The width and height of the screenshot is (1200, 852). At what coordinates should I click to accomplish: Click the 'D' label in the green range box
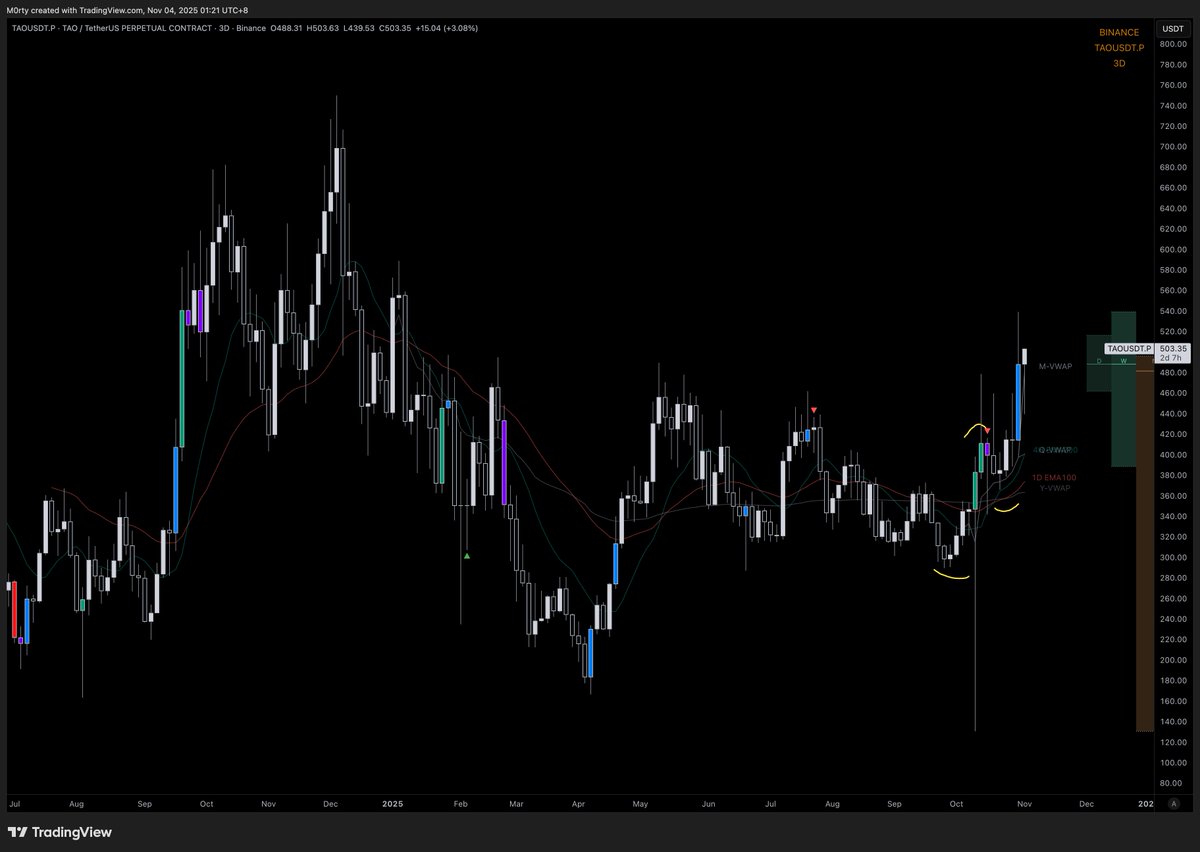point(1098,361)
